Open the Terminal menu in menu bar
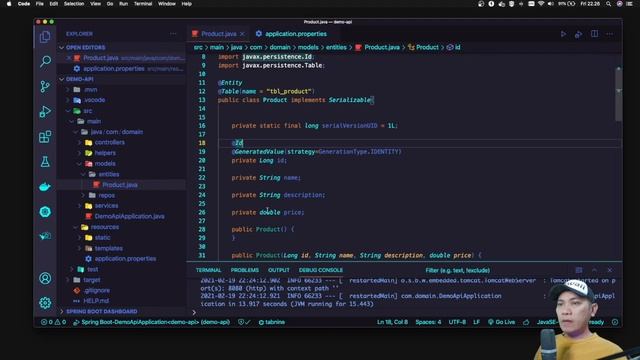Screen dimensions: 640x360 (x=143, y=4)
